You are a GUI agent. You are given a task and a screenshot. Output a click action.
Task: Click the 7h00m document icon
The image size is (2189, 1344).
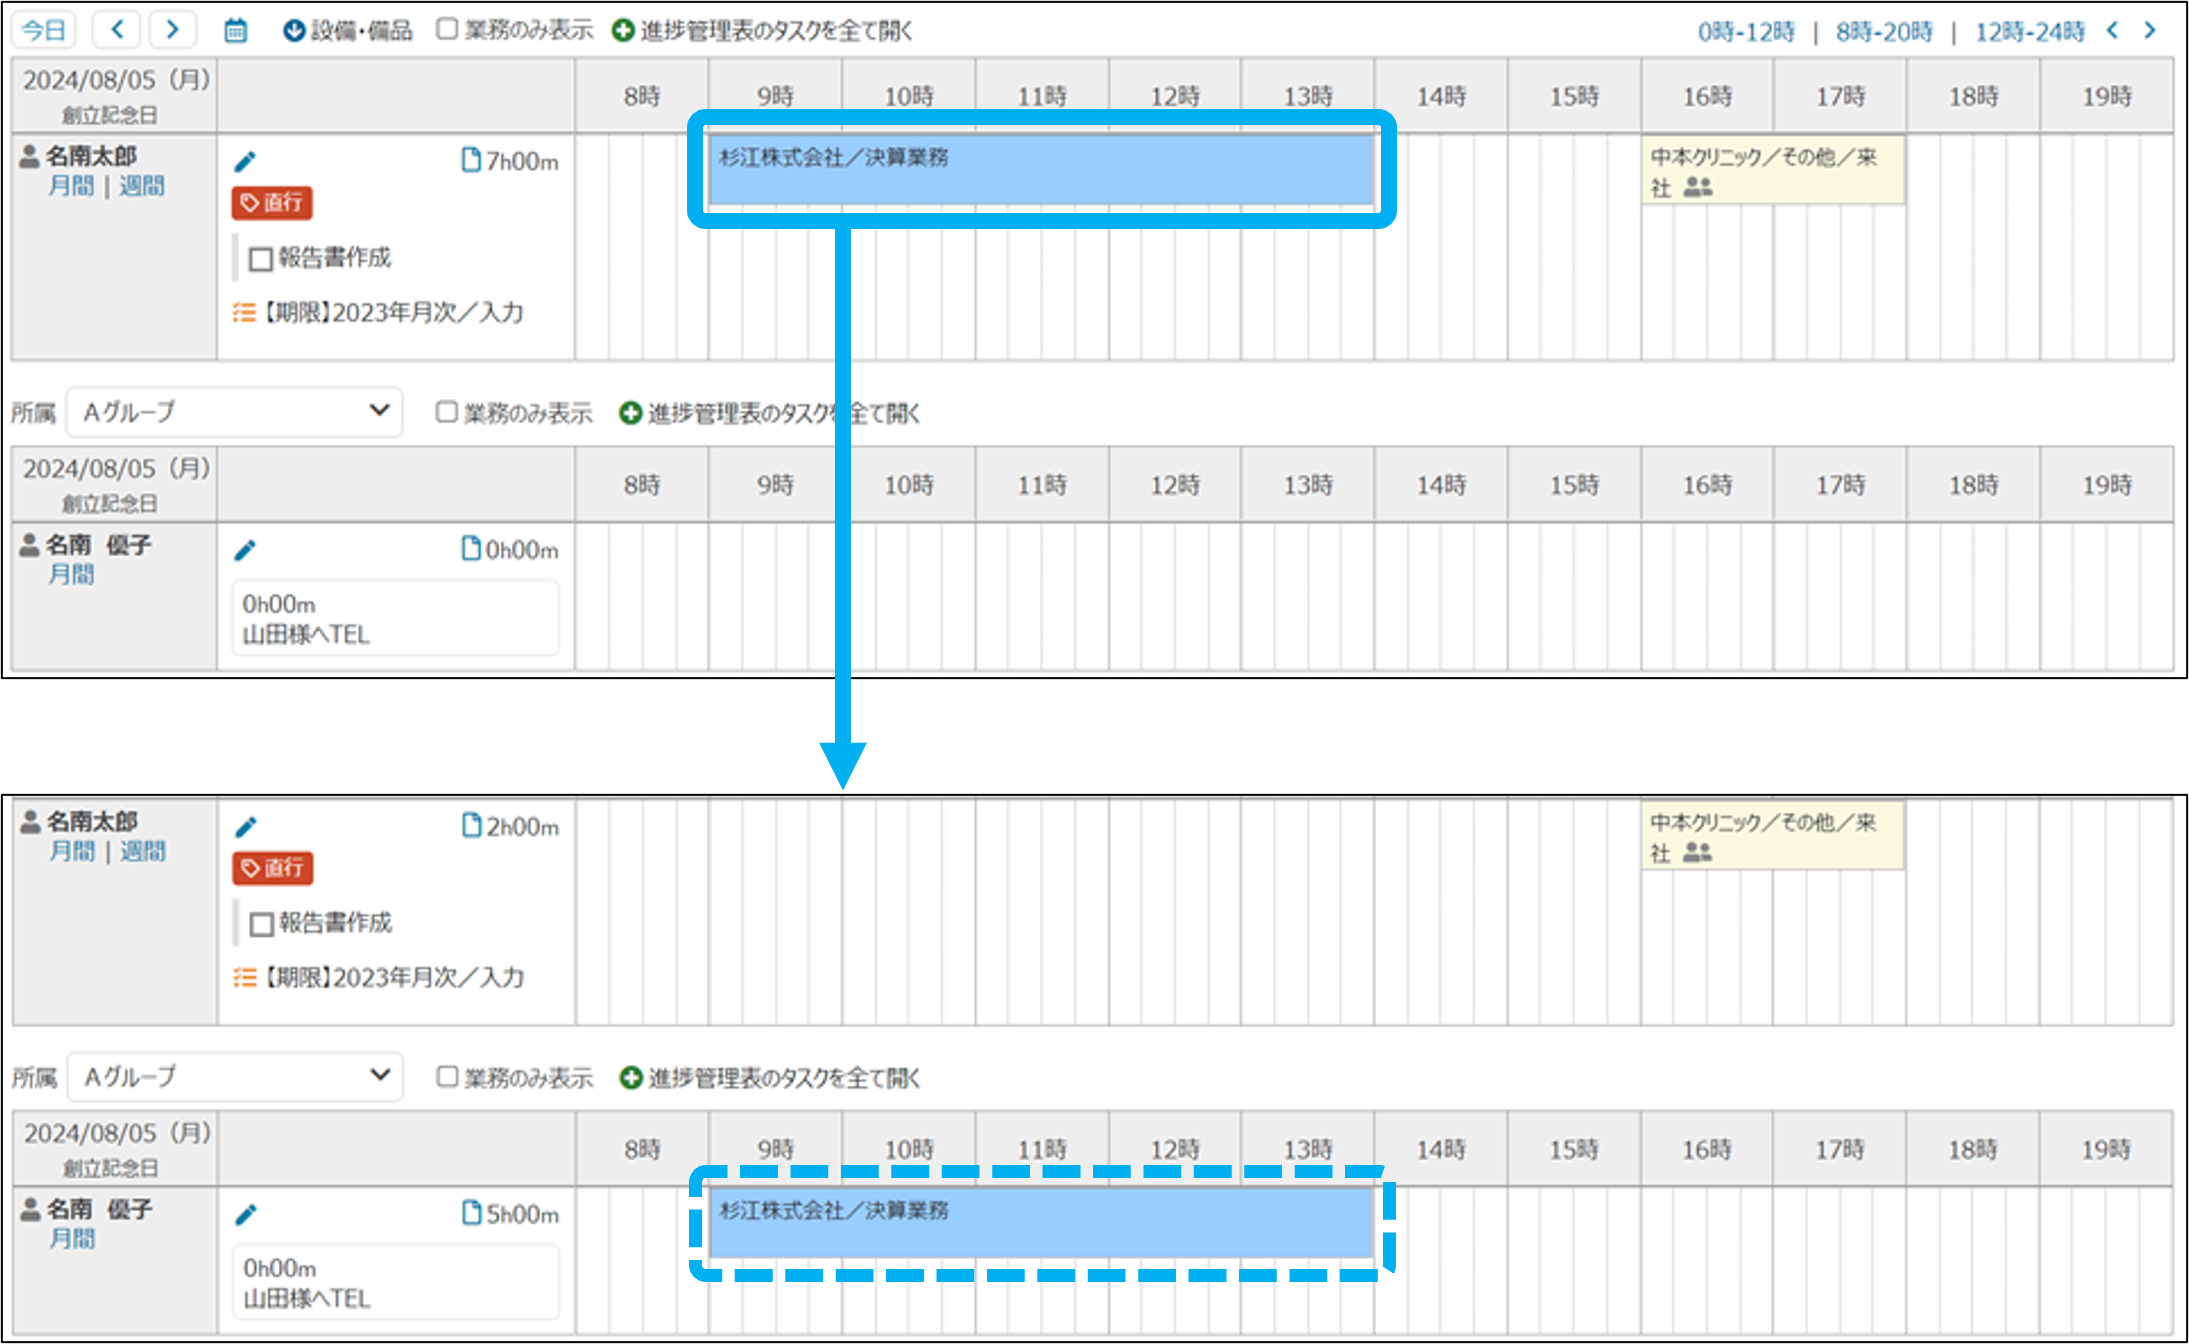[471, 160]
